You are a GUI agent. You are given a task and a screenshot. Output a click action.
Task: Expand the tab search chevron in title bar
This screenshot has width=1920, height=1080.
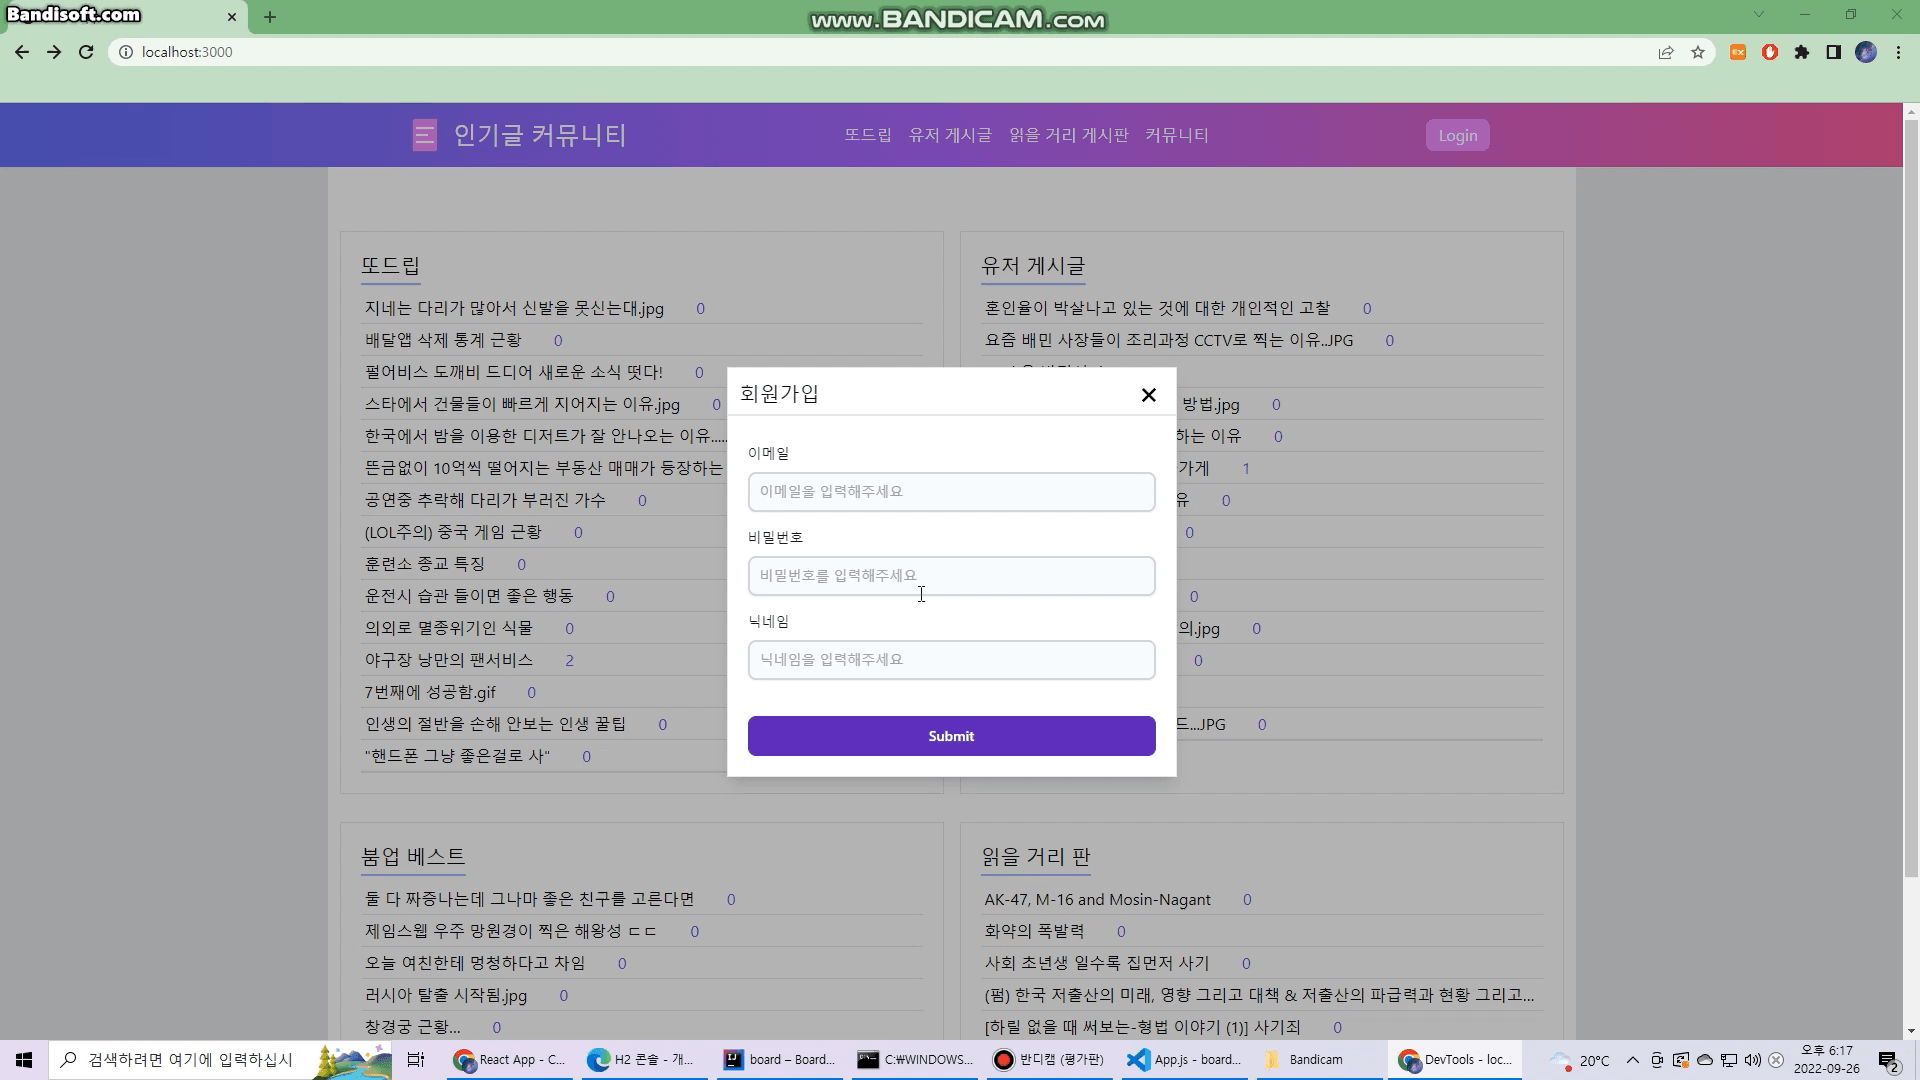click(x=1758, y=14)
